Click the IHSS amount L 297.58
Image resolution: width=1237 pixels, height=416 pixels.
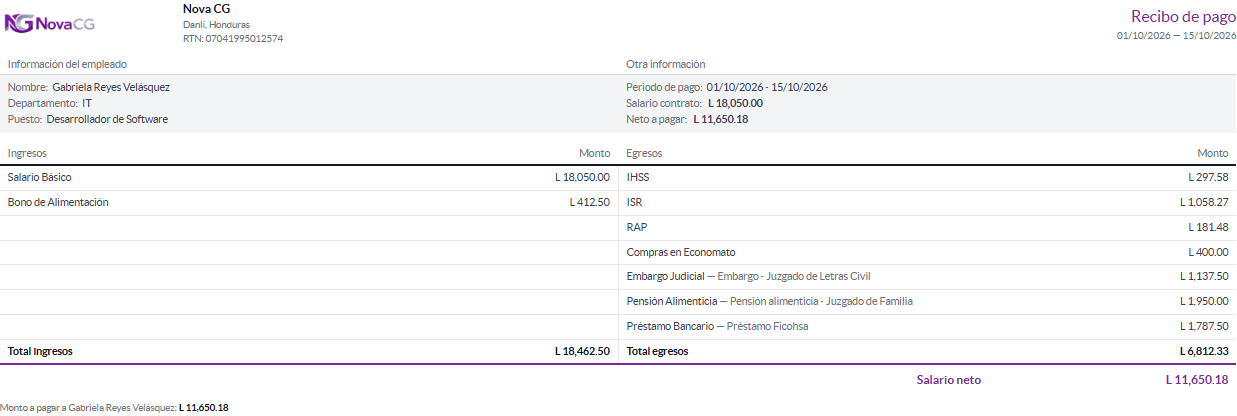tap(1209, 177)
